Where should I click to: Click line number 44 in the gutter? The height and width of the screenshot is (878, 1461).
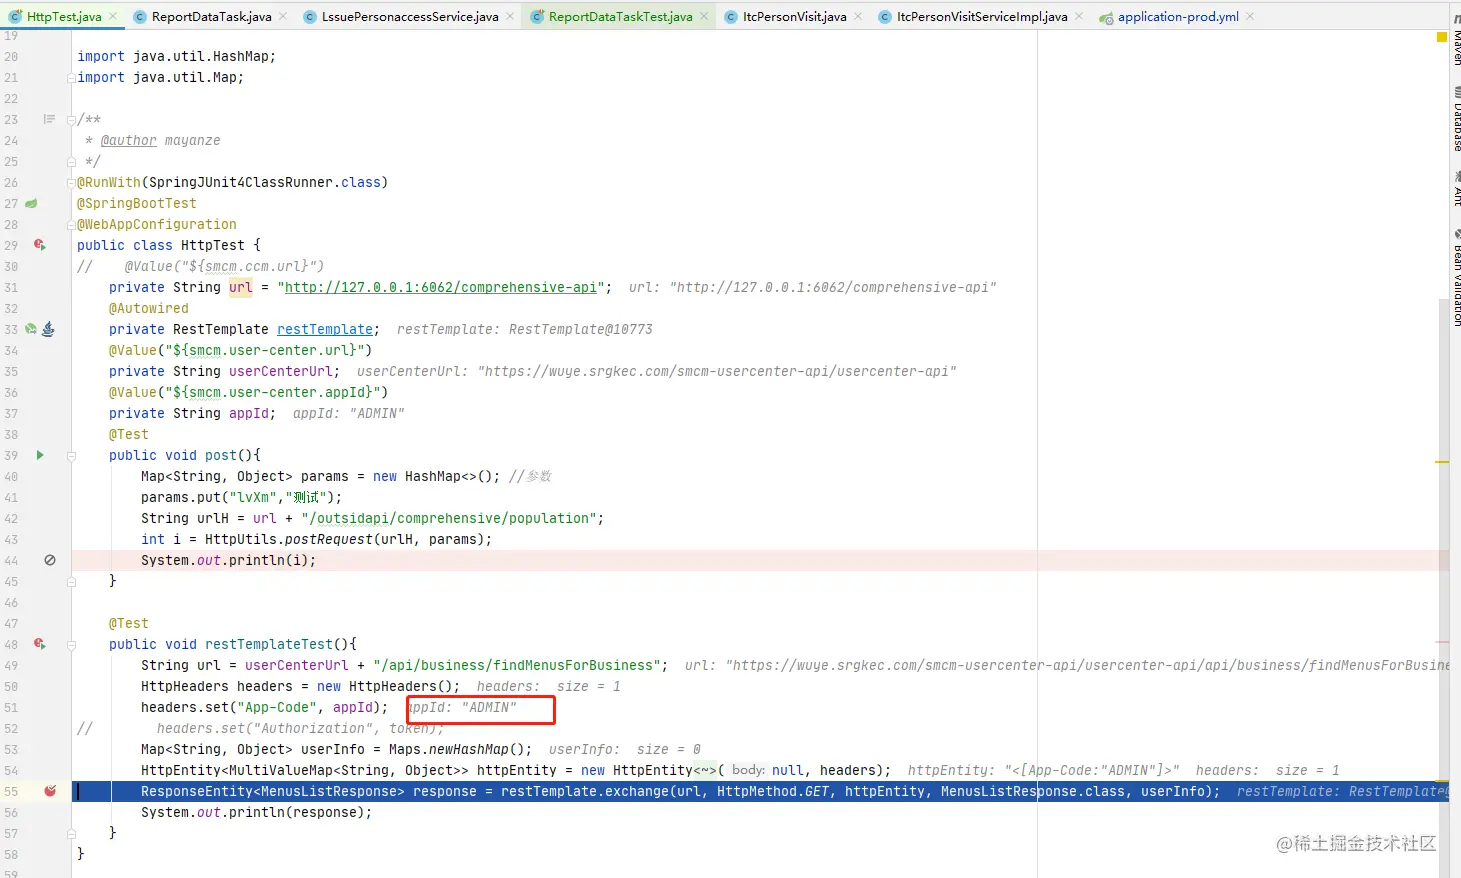point(11,560)
